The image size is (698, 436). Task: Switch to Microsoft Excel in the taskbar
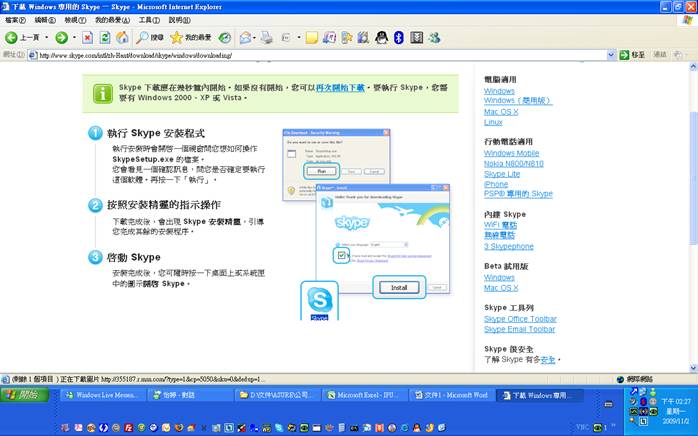pyautogui.click(x=367, y=395)
